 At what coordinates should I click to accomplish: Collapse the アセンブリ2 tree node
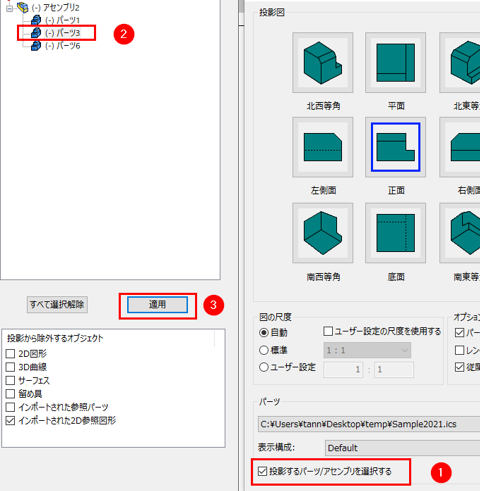click(10, 8)
